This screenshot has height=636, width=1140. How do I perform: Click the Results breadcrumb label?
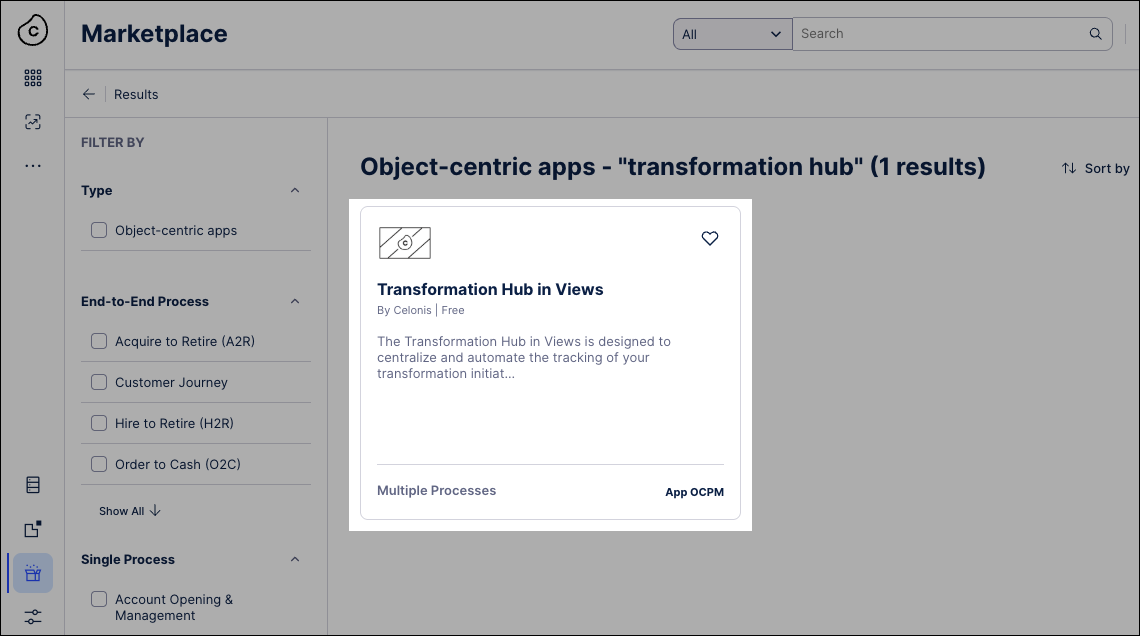click(136, 94)
